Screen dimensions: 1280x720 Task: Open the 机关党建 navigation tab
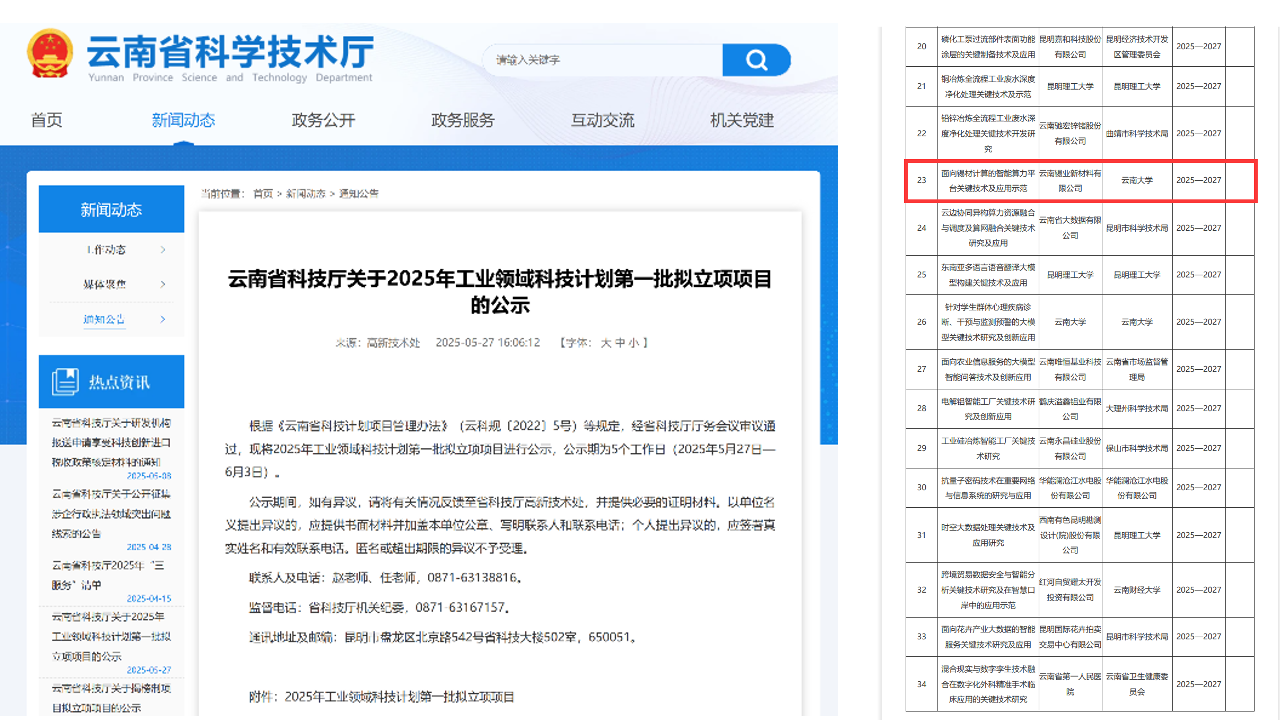pyautogui.click(x=742, y=120)
